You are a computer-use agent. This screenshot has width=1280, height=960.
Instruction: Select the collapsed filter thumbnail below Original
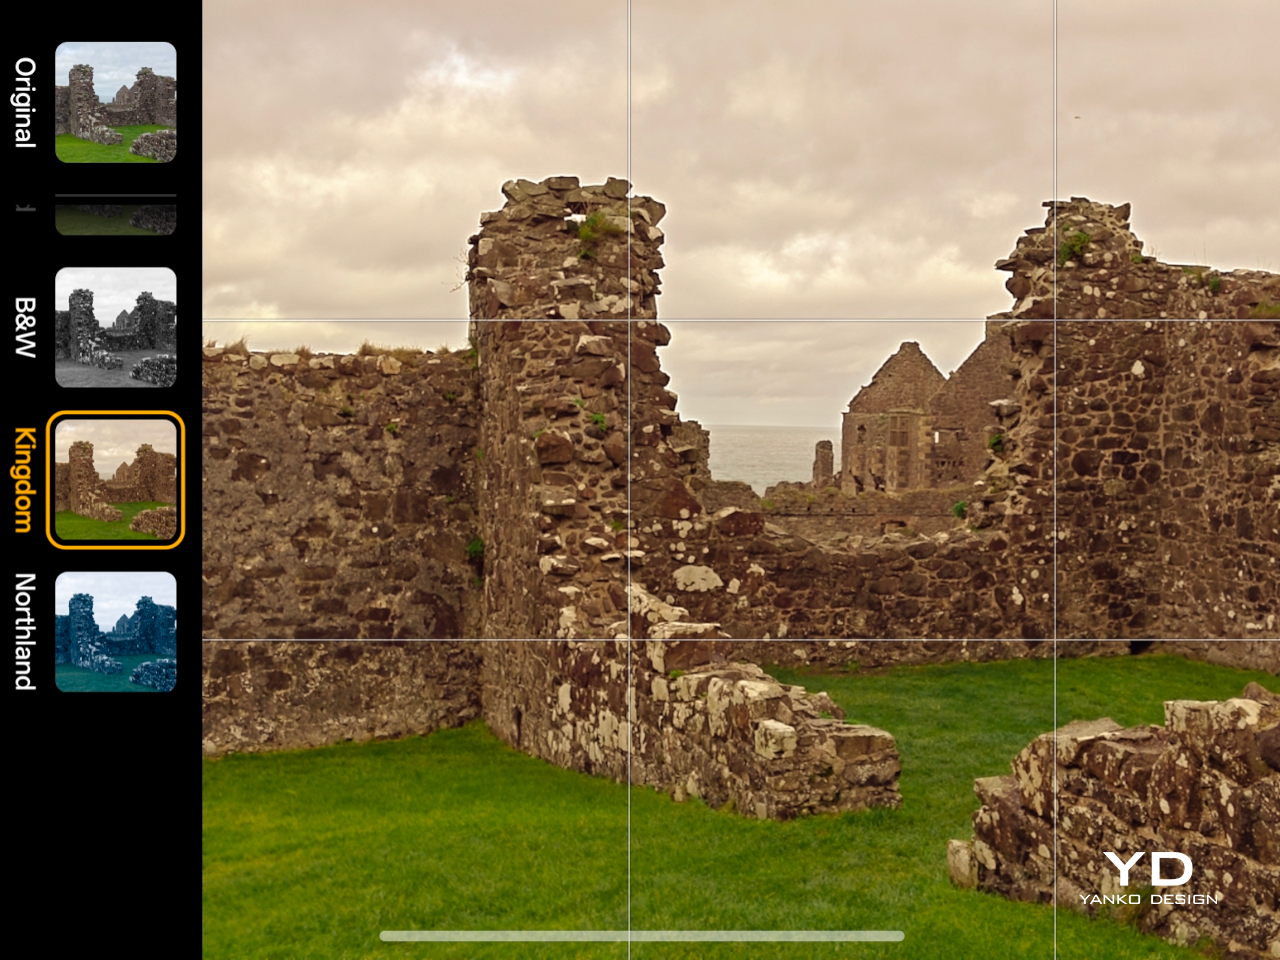115,216
